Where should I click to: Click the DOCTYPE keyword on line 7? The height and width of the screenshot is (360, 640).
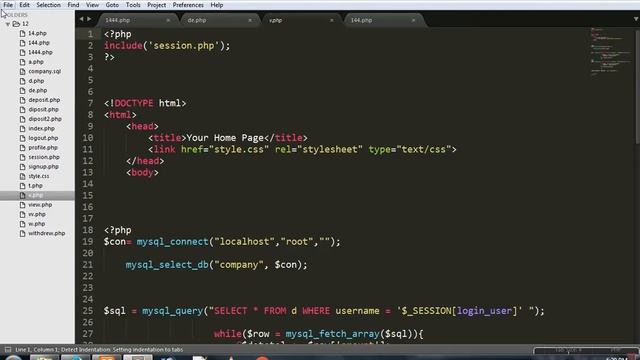click(x=134, y=103)
